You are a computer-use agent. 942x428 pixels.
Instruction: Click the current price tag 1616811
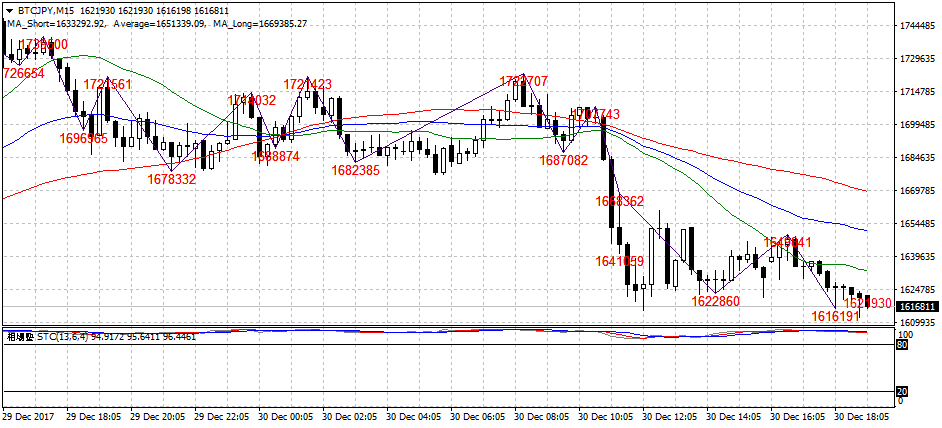click(x=916, y=307)
